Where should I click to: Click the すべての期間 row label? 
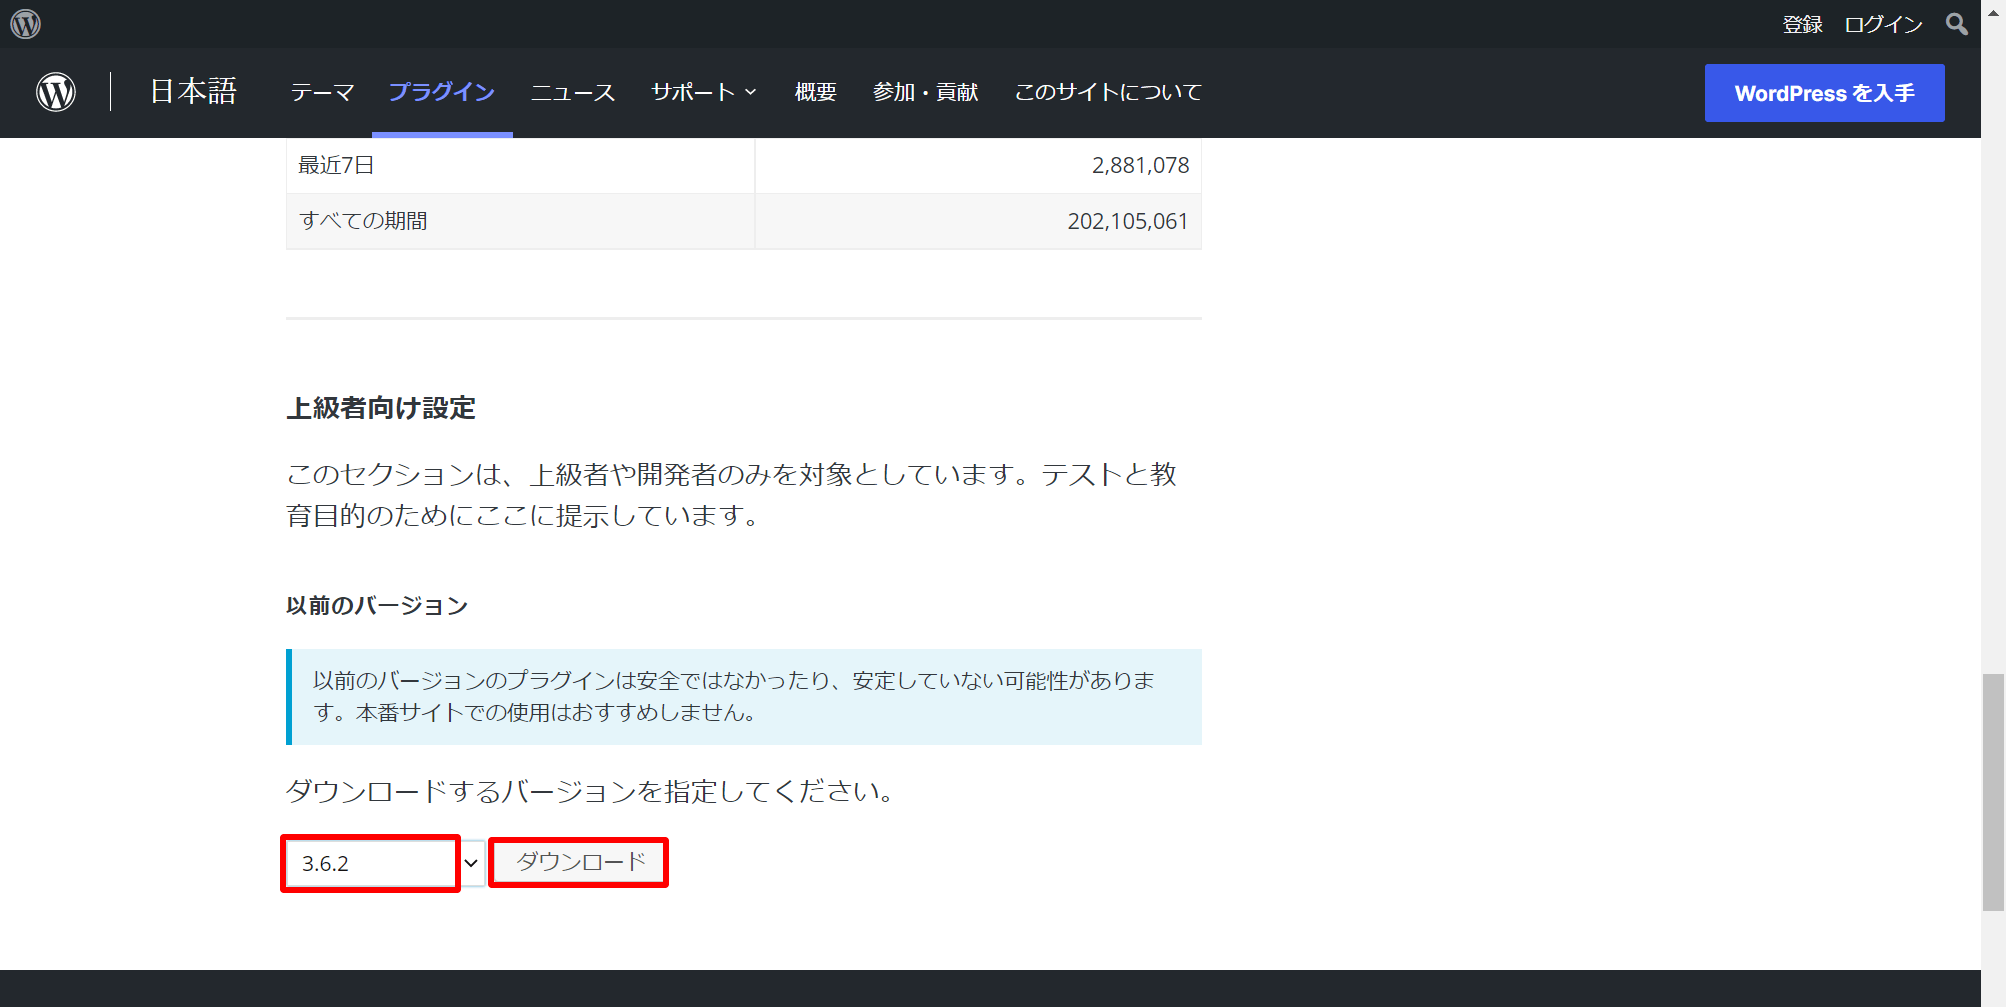[363, 221]
